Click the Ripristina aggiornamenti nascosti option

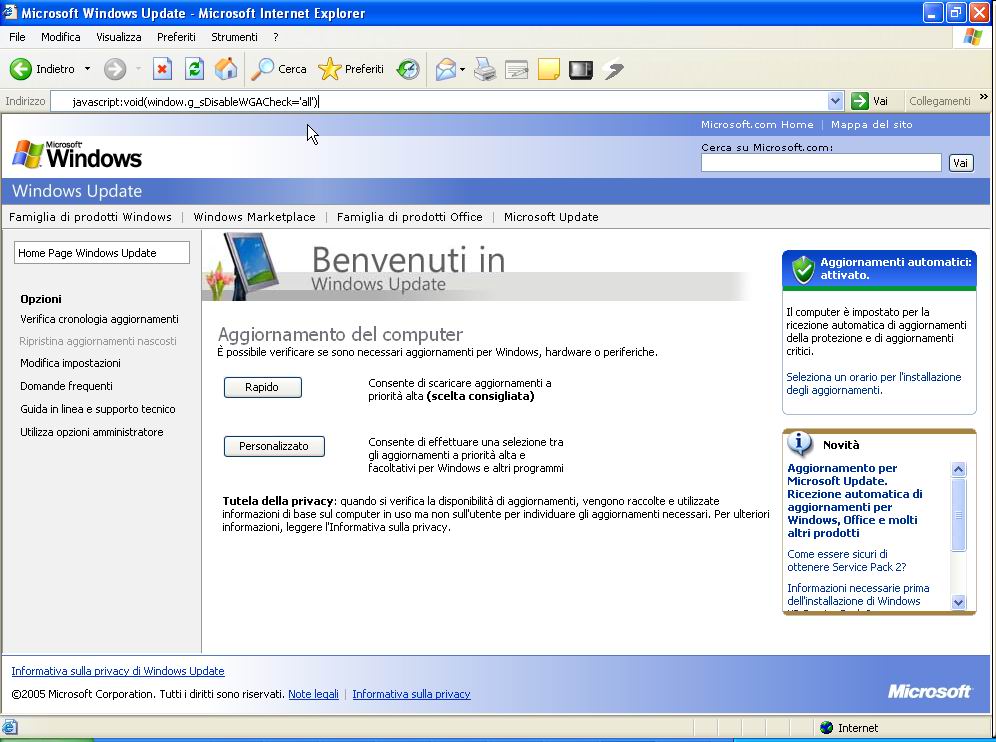pos(98,341)
